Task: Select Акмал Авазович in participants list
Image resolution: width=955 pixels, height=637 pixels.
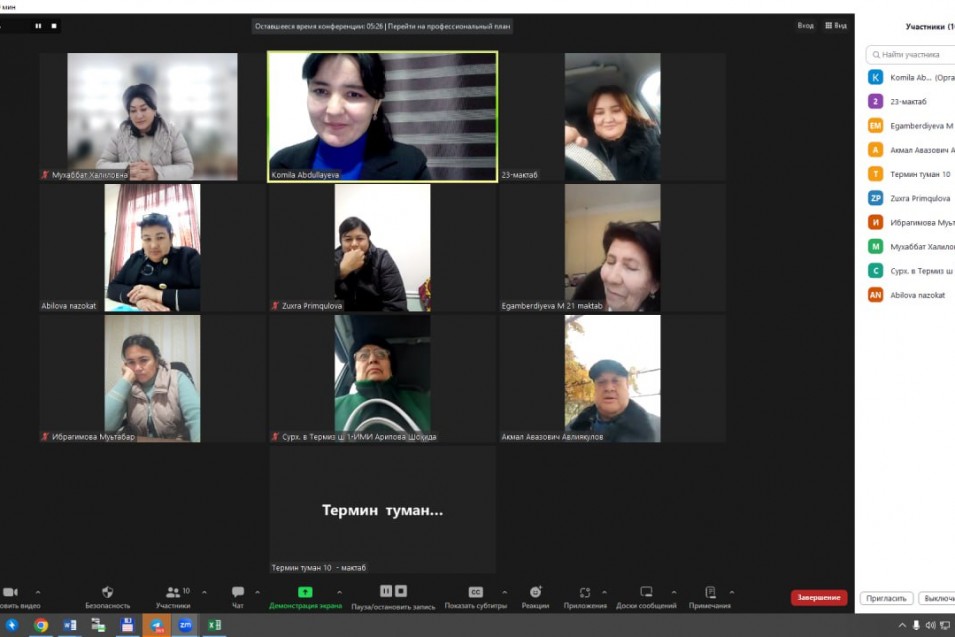Action: pyautogui.click(x=911, y=150)
